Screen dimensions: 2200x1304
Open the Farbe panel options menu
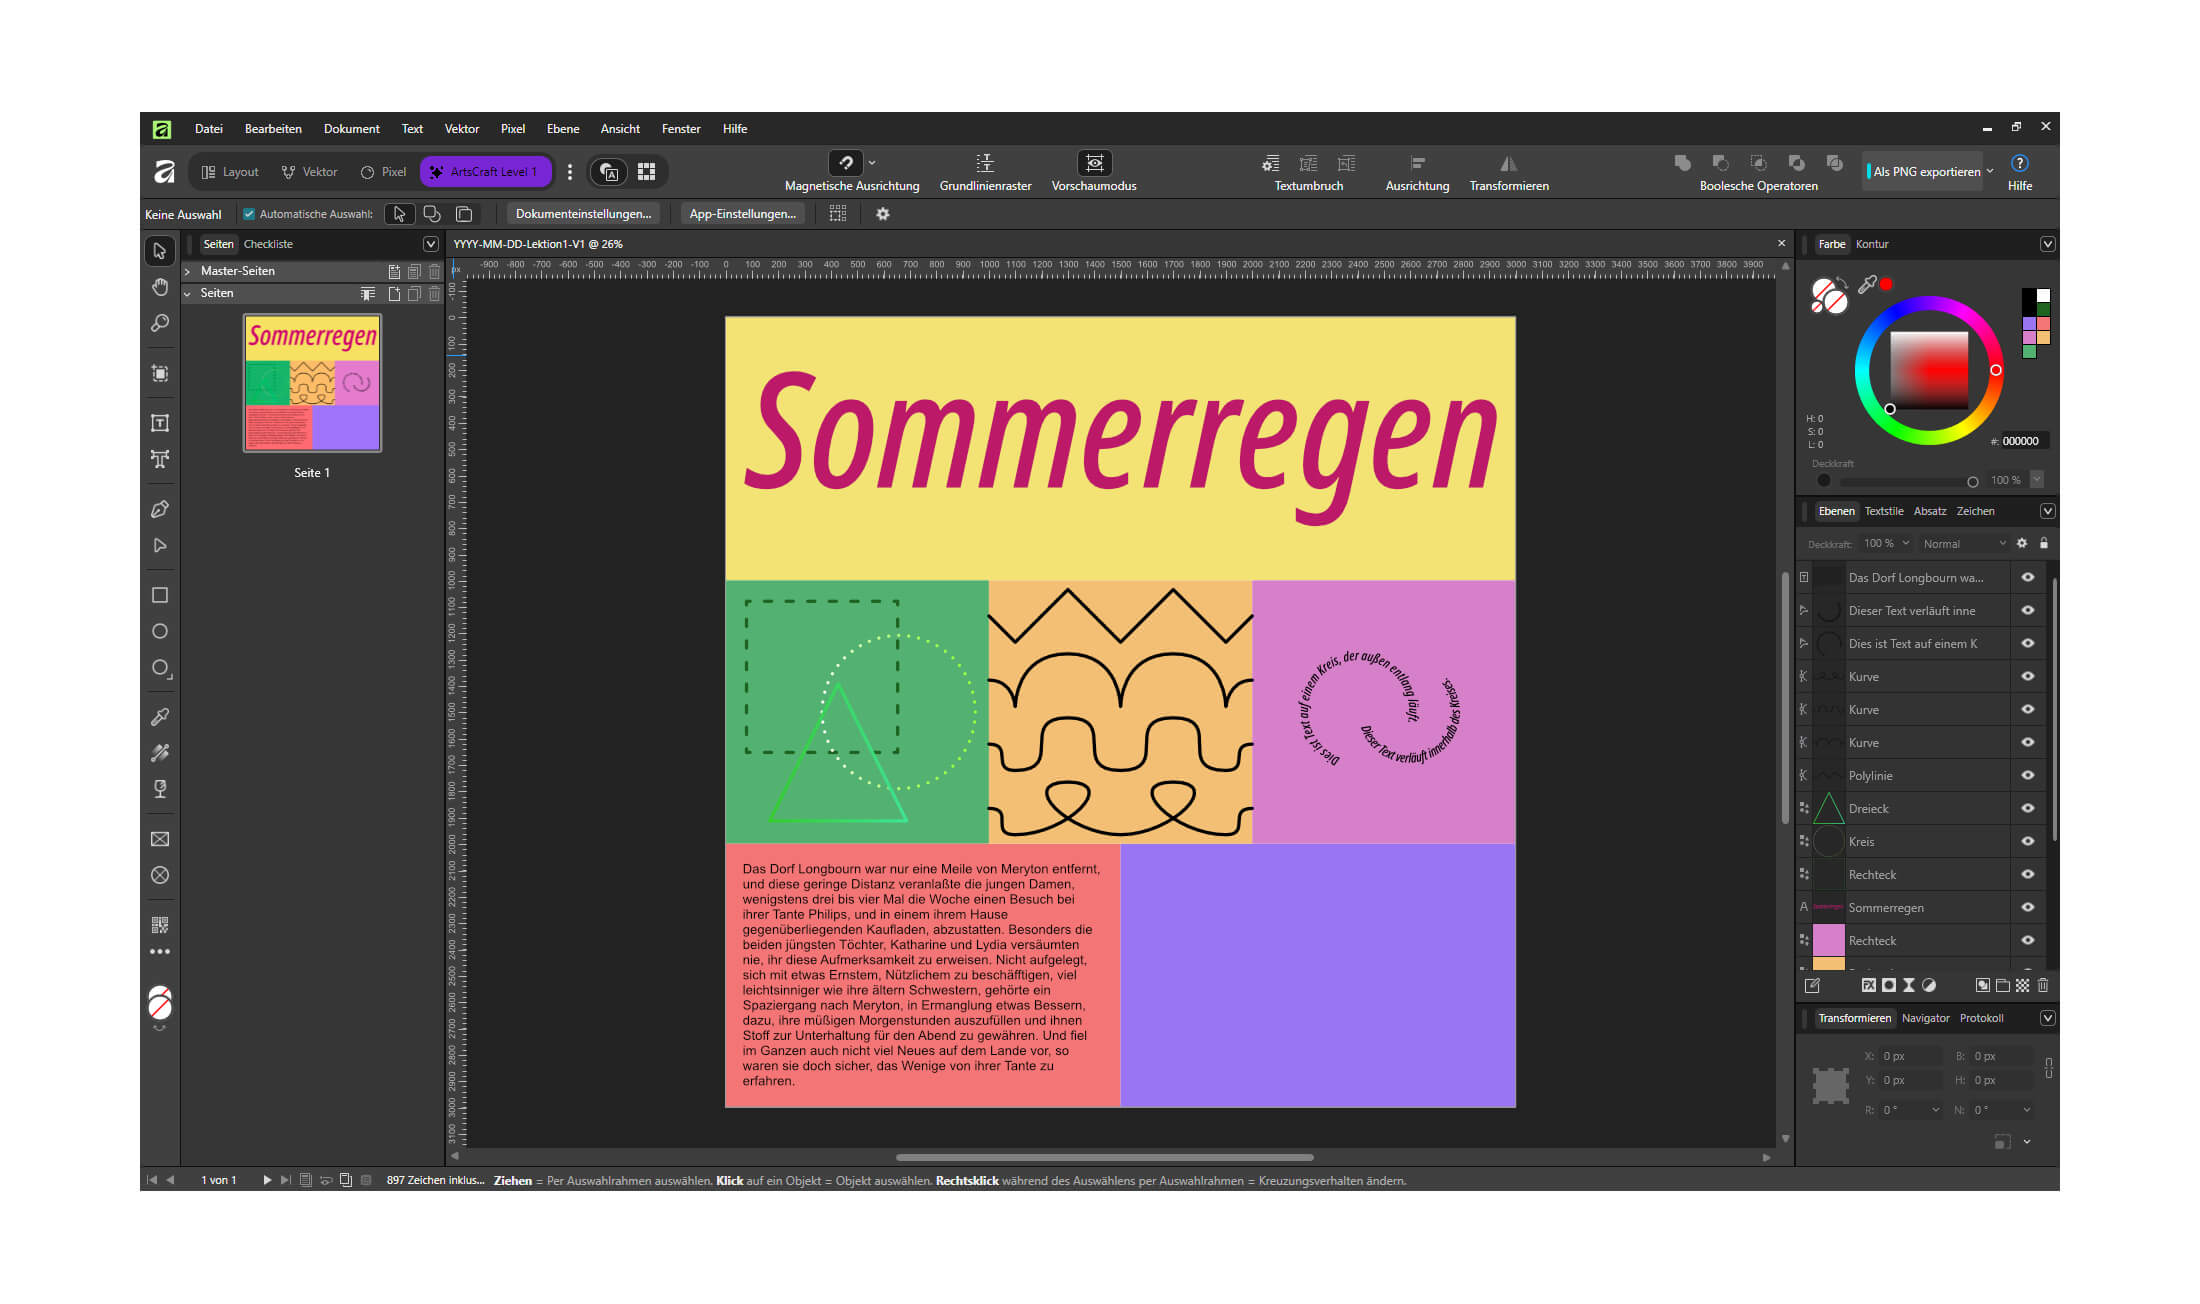click(x=2047, y=244)
